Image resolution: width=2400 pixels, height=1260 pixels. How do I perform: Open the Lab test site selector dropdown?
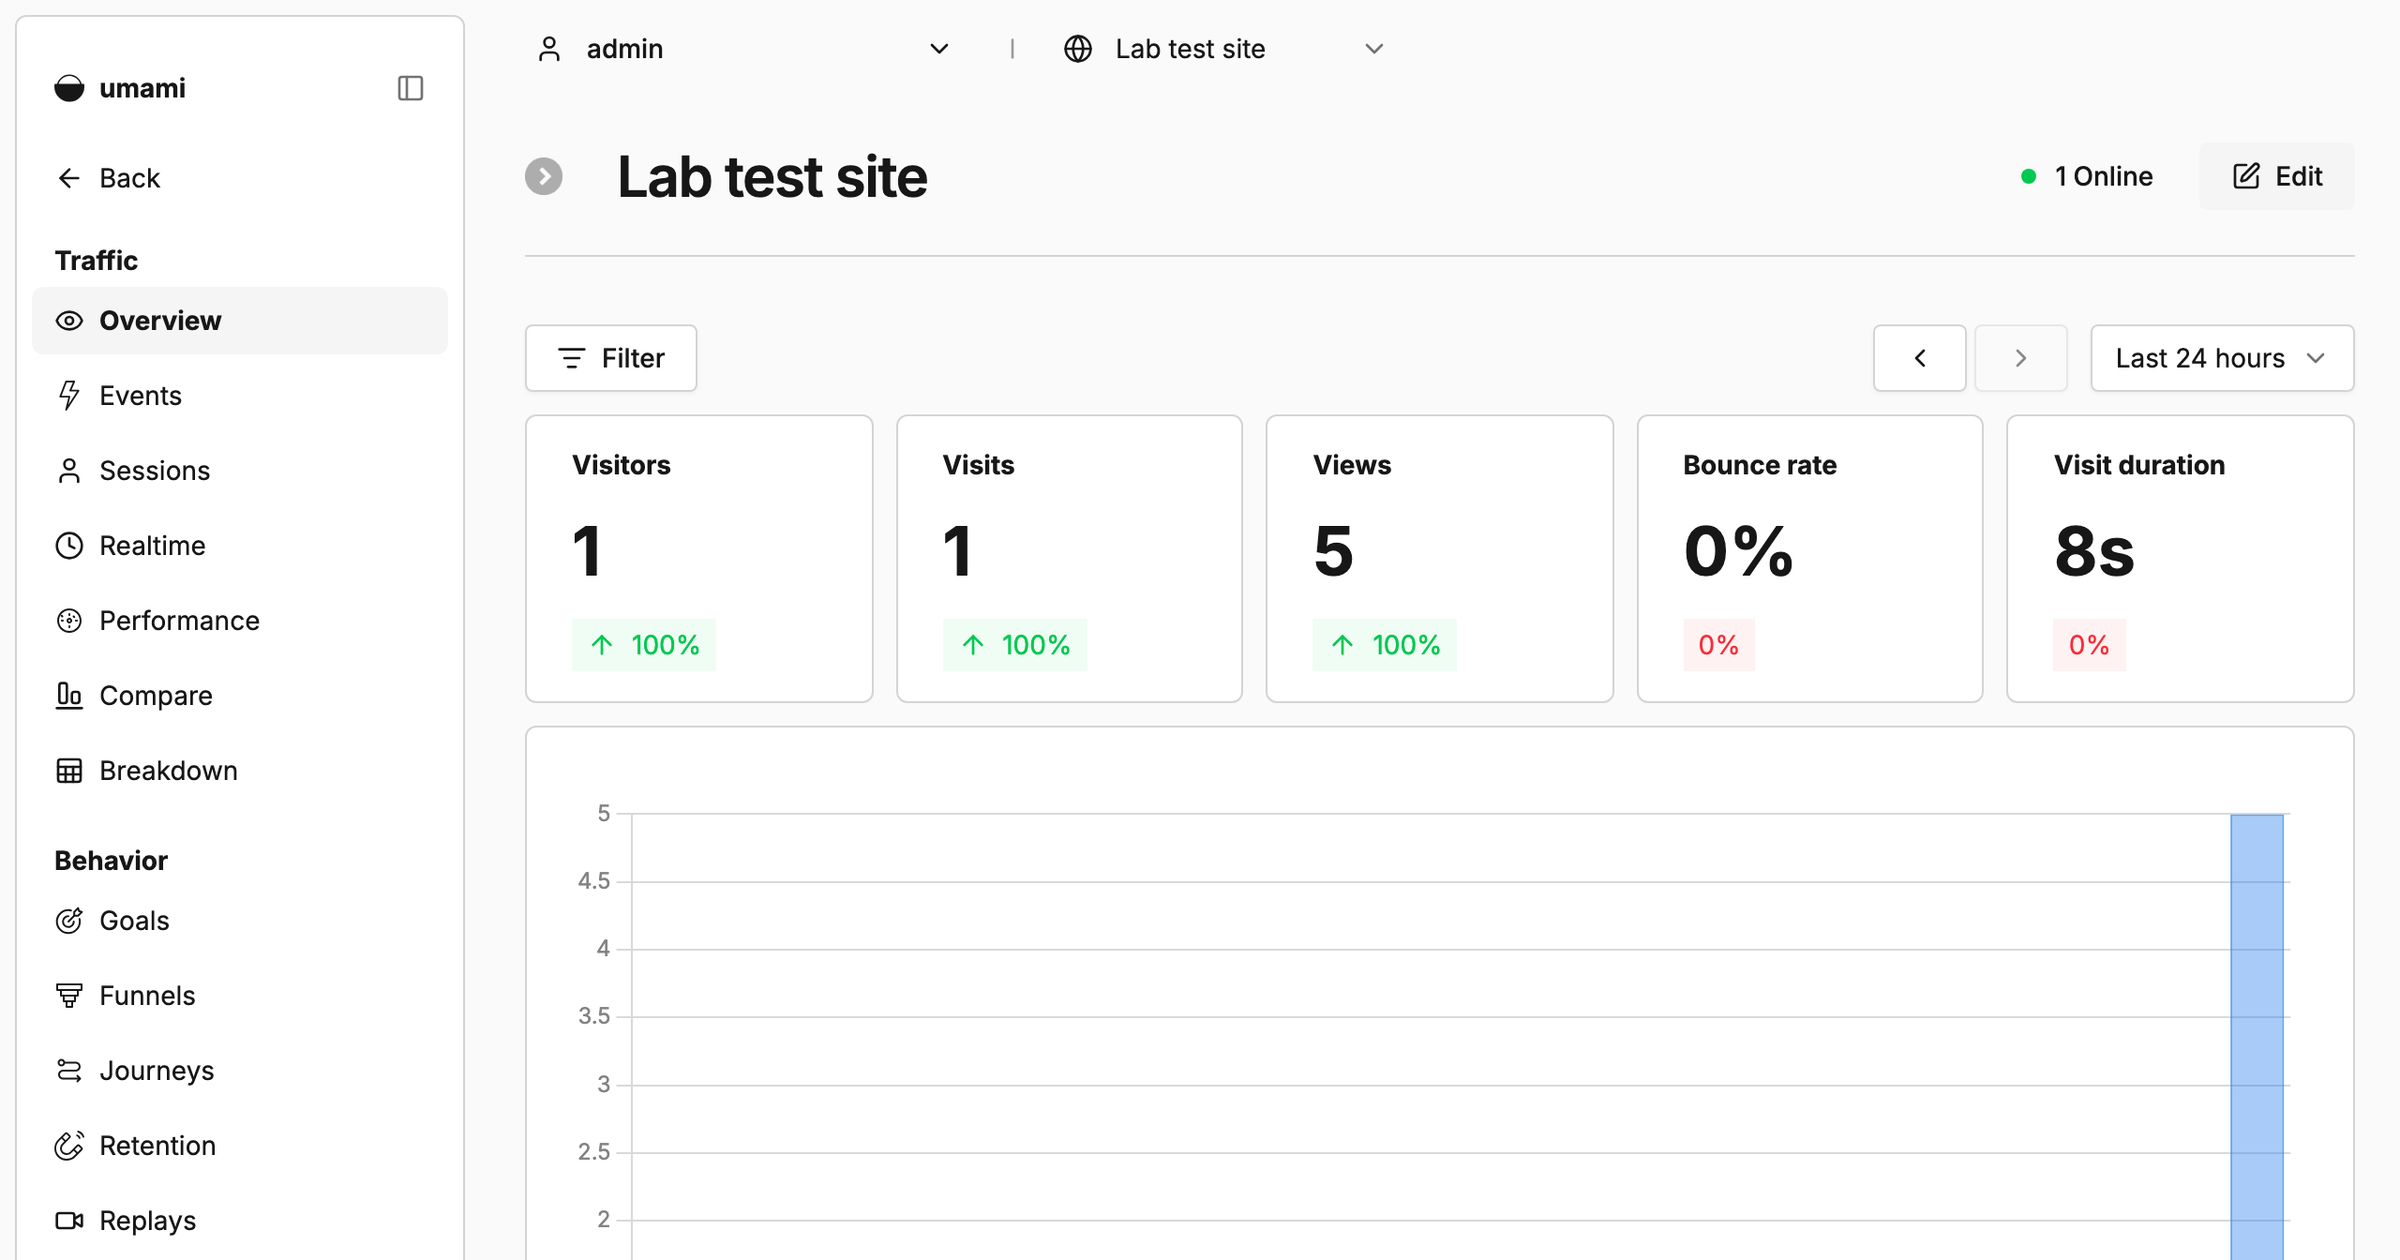tap(1225, 49)
